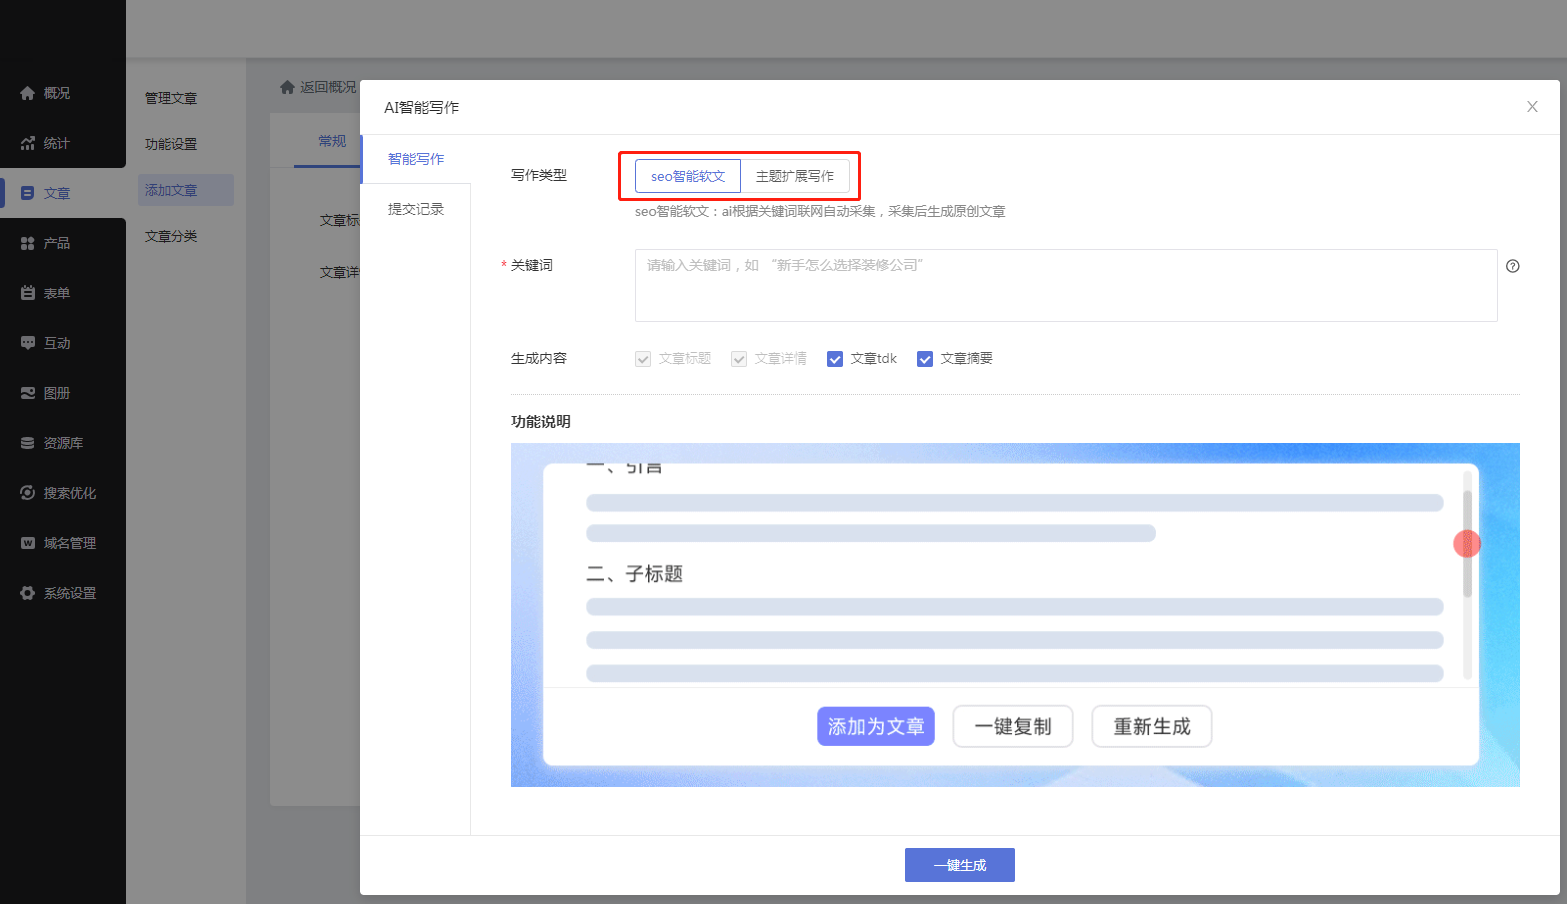1567x904 pixels.
Task: Click the 表单 form icon in sidebar
Action: [x=28, y=293]
